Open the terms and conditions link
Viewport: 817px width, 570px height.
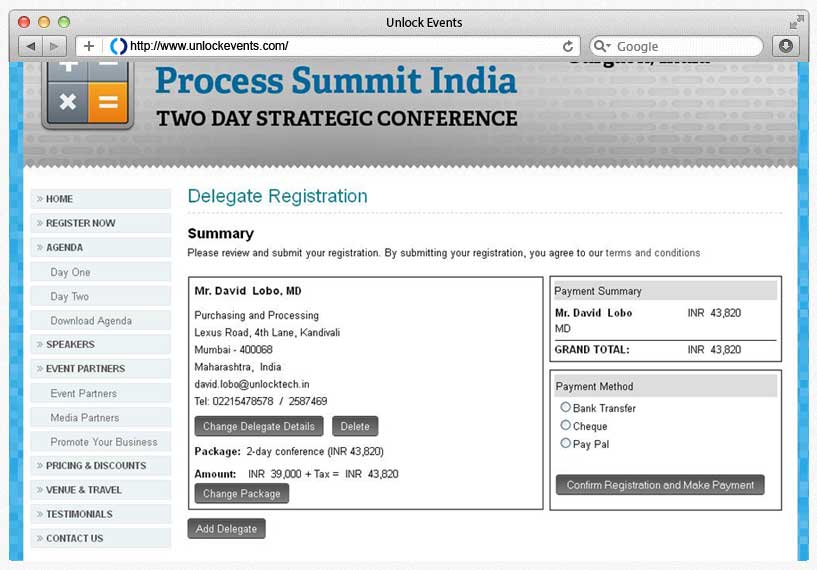point(653,253)
